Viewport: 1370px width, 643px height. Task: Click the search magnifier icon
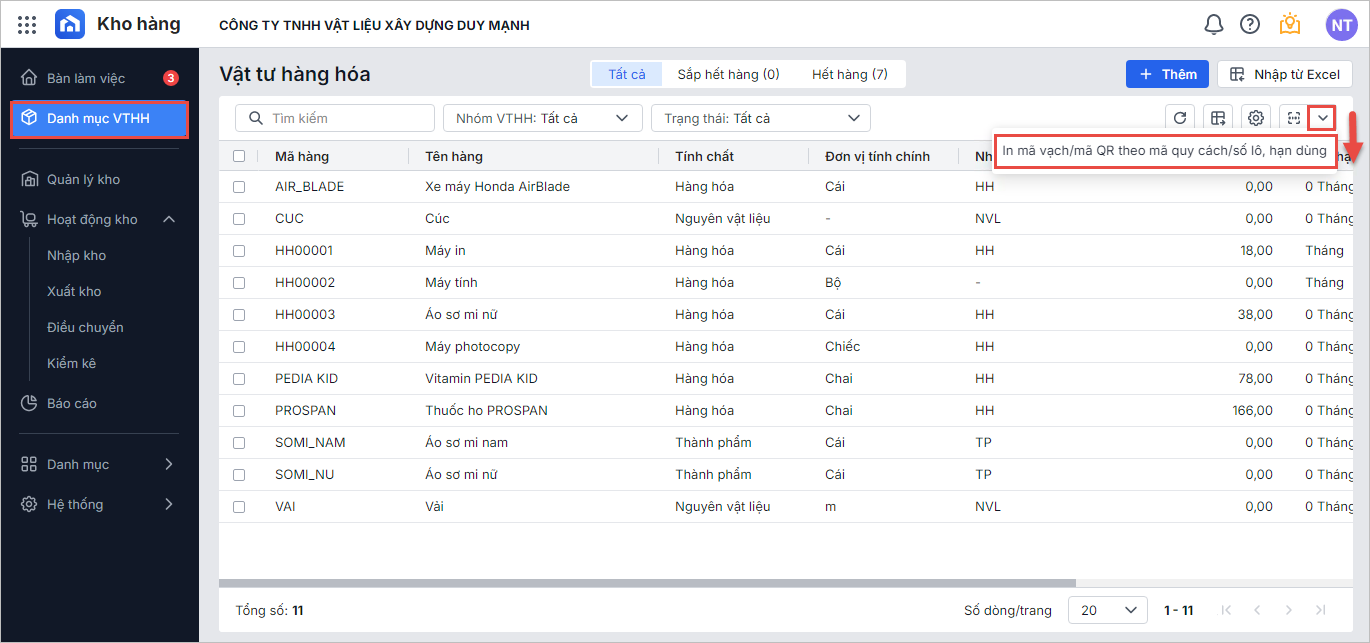255,118
